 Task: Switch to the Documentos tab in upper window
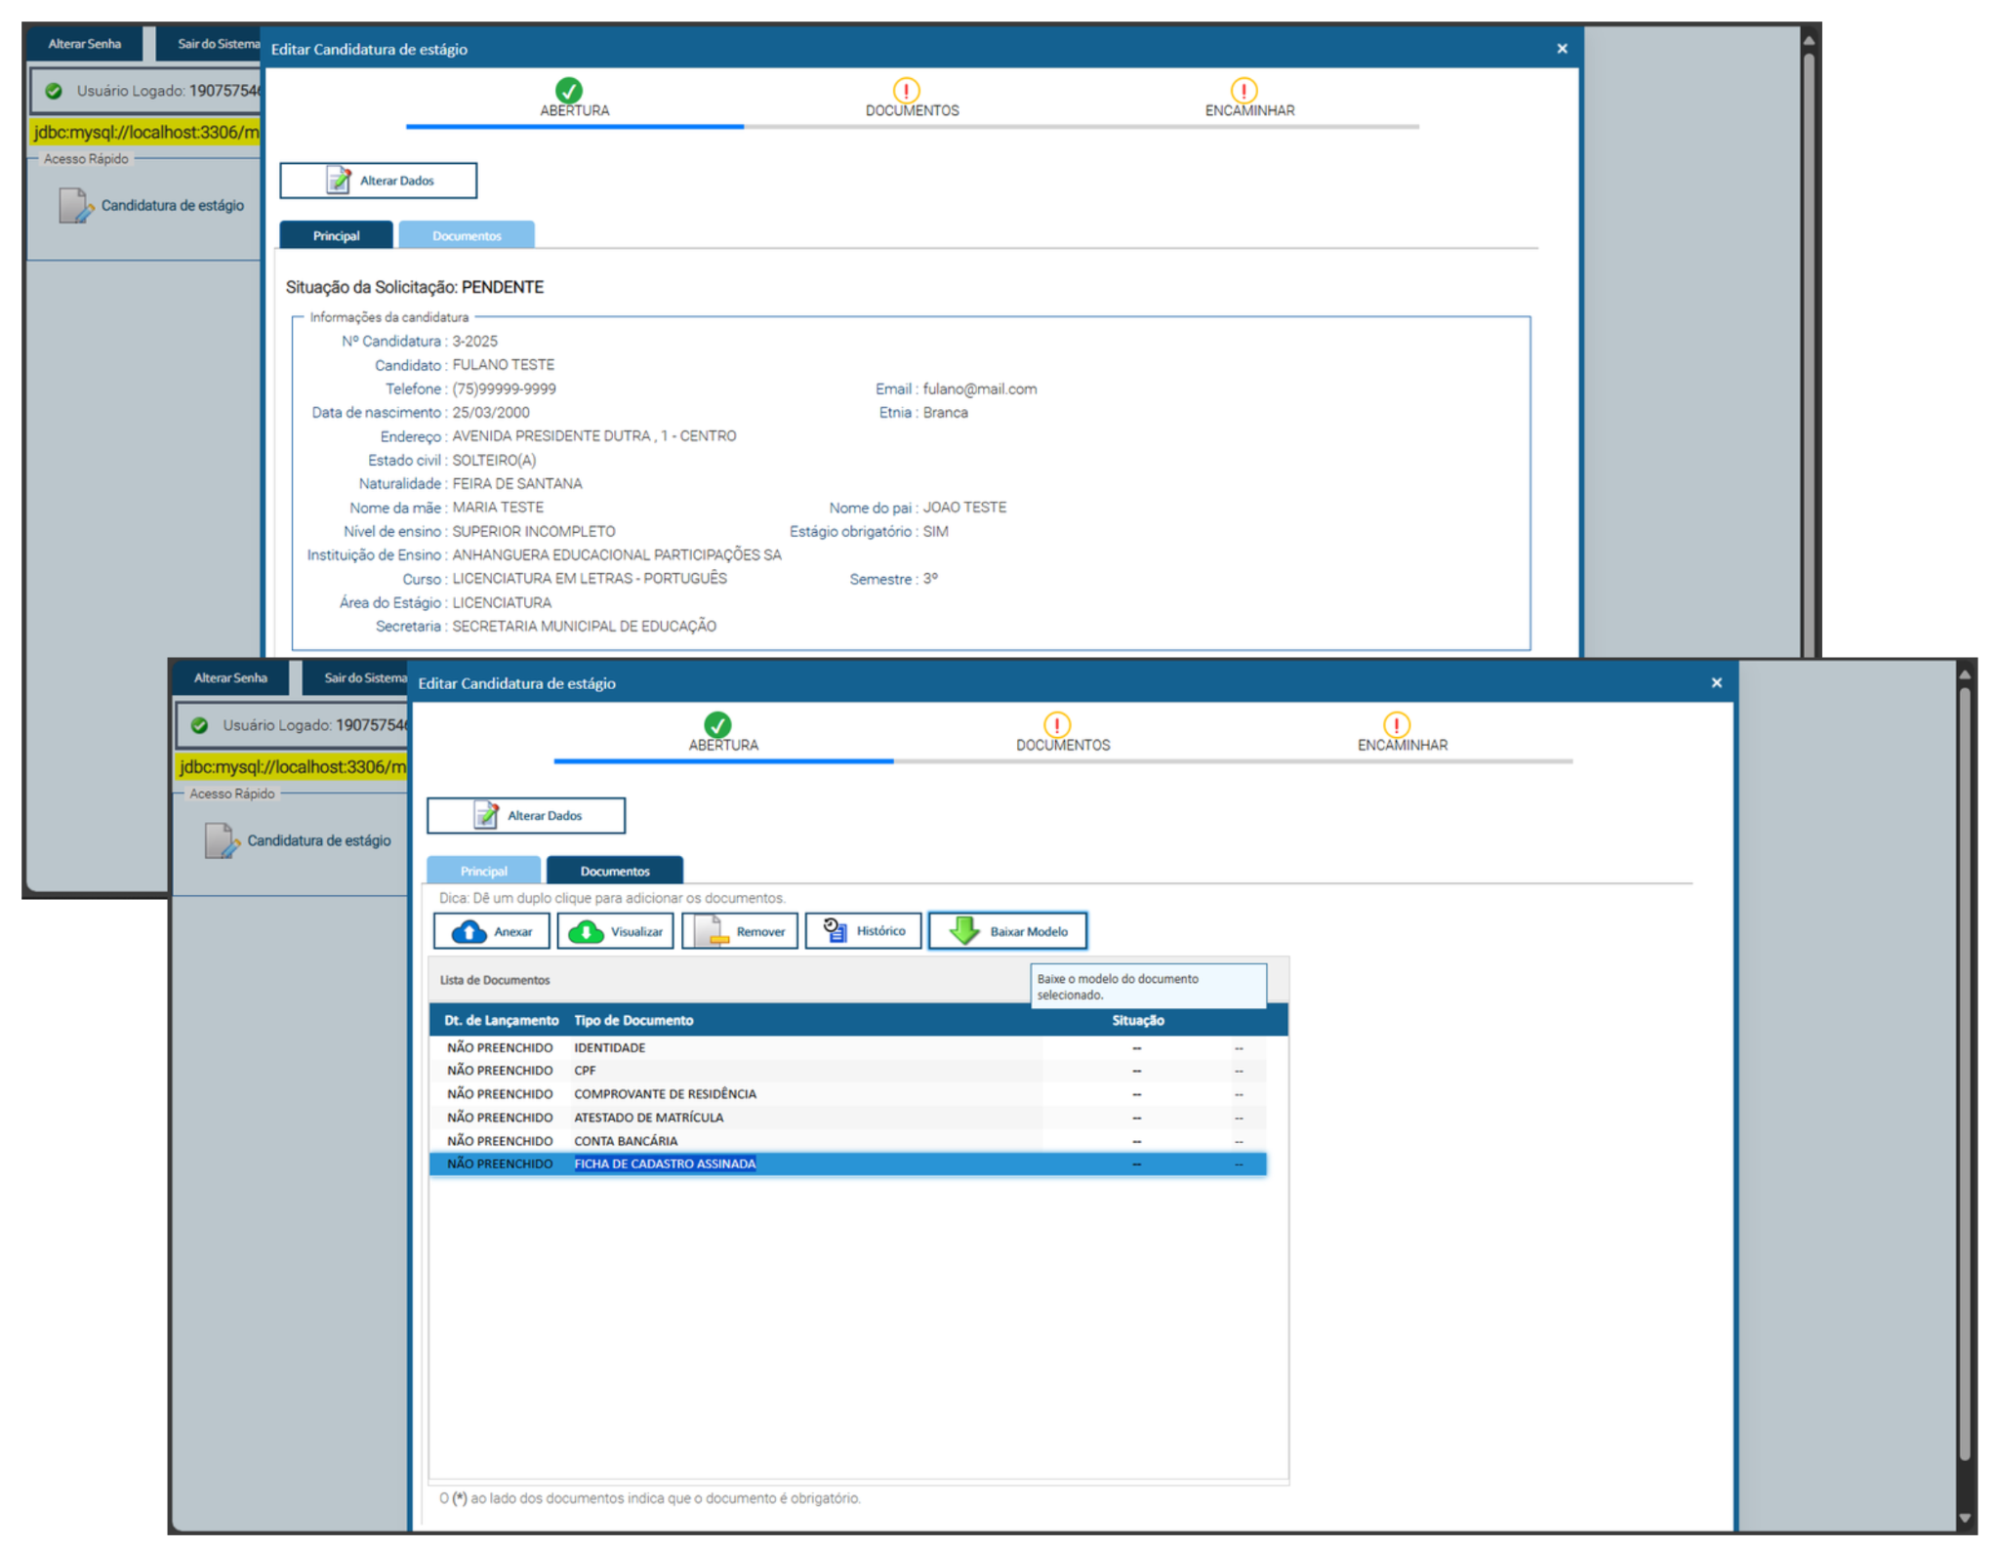pyautogui.click(x=466, y=236)
